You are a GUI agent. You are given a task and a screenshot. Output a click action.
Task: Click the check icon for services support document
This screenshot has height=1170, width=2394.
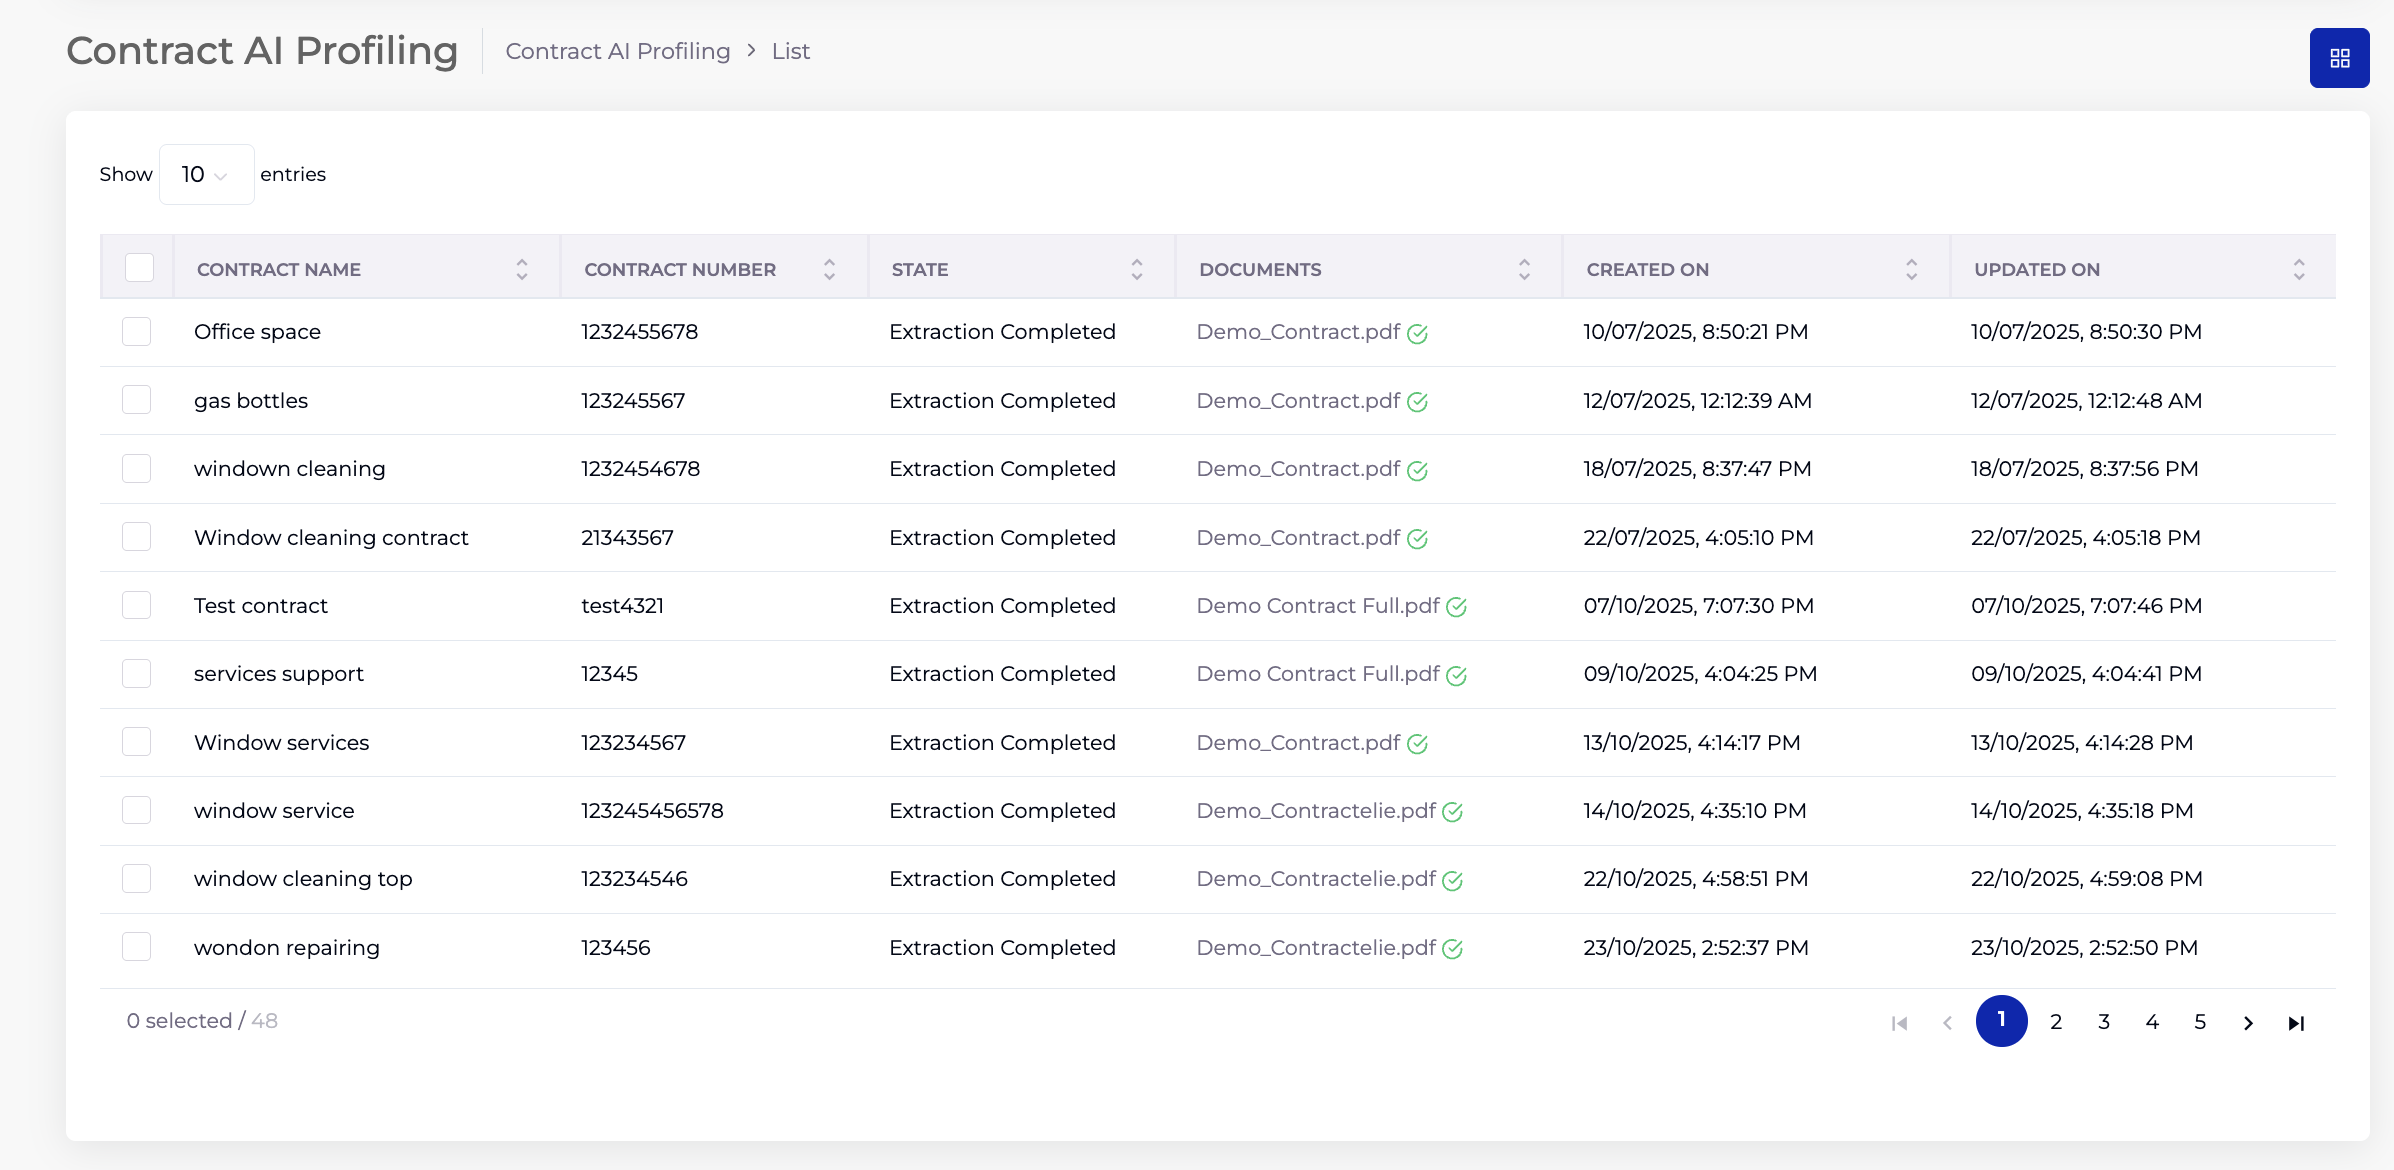point(1456,676)
